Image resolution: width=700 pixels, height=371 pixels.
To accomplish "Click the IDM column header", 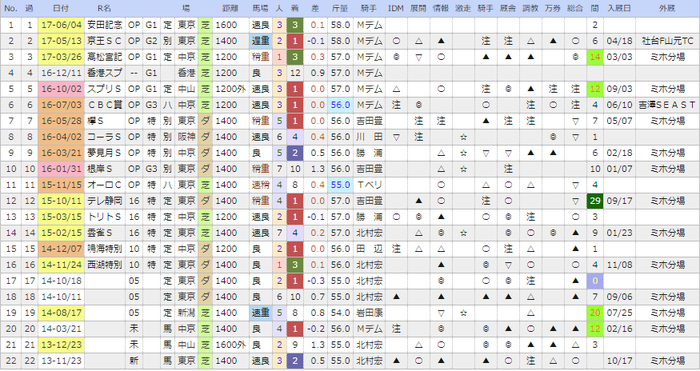I will (396, 8).
